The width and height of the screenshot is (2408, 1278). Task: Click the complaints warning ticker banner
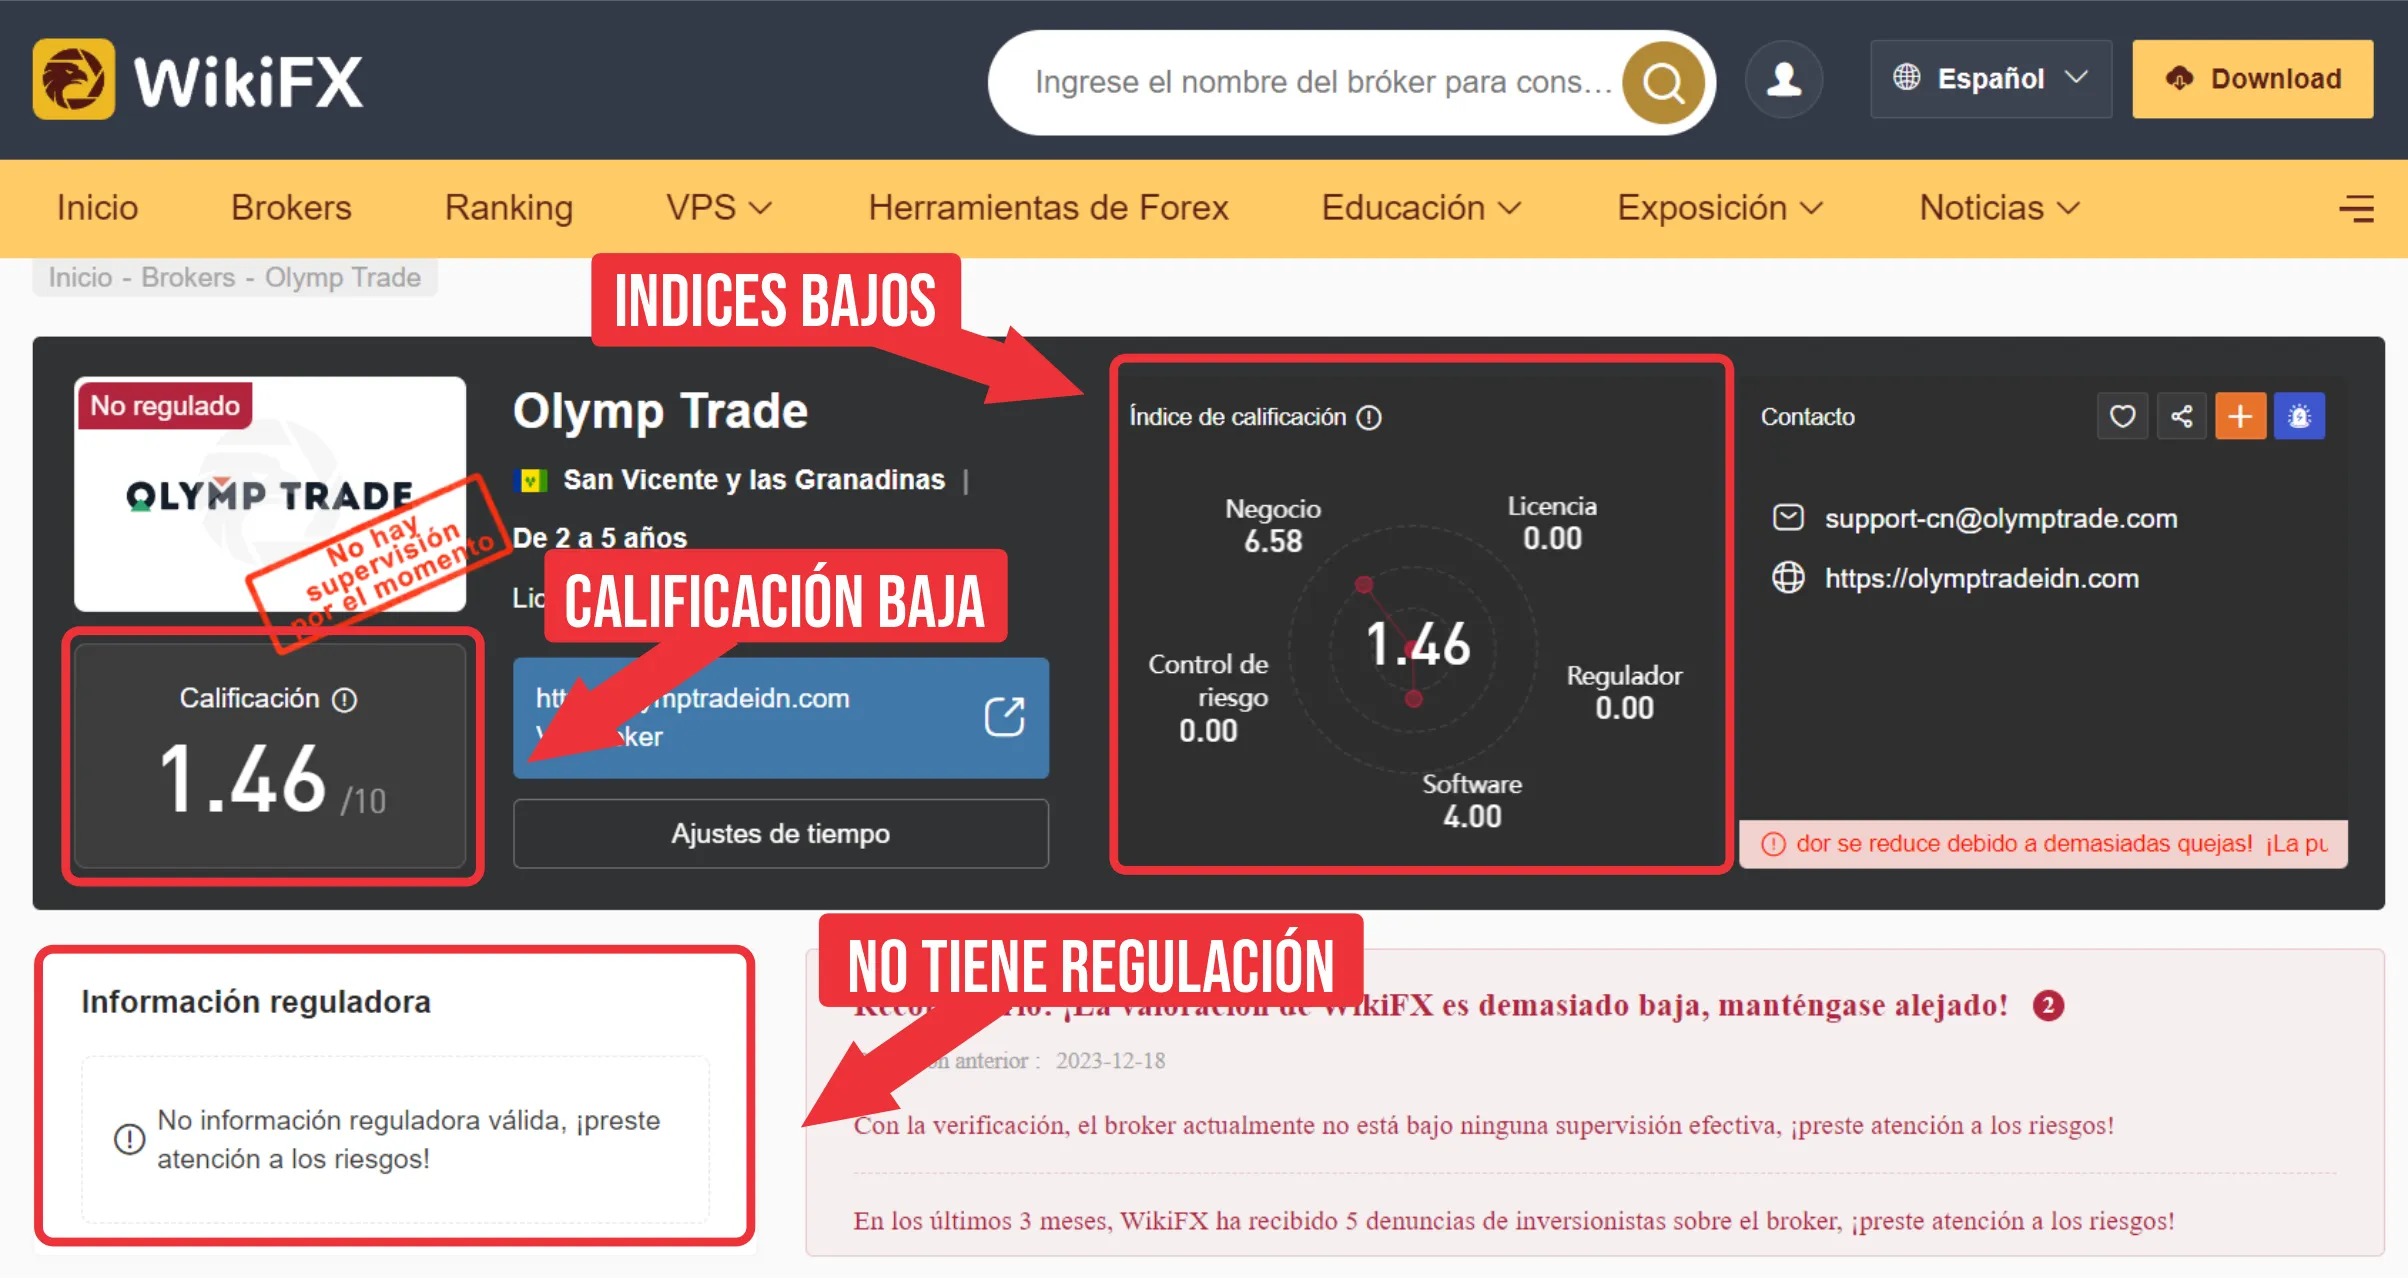[x=2043, y=844]
